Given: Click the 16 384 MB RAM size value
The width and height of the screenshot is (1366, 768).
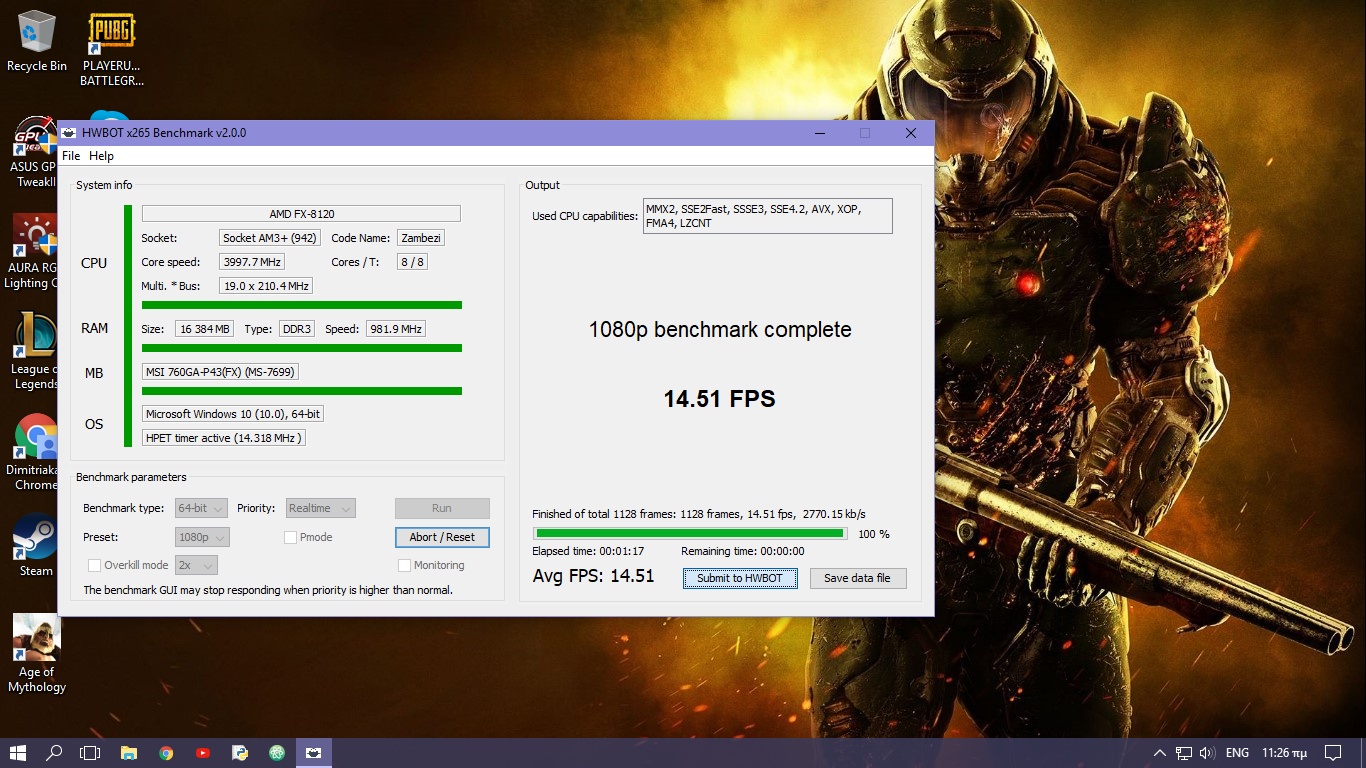Looking at the screenshot, I should 205,329.
